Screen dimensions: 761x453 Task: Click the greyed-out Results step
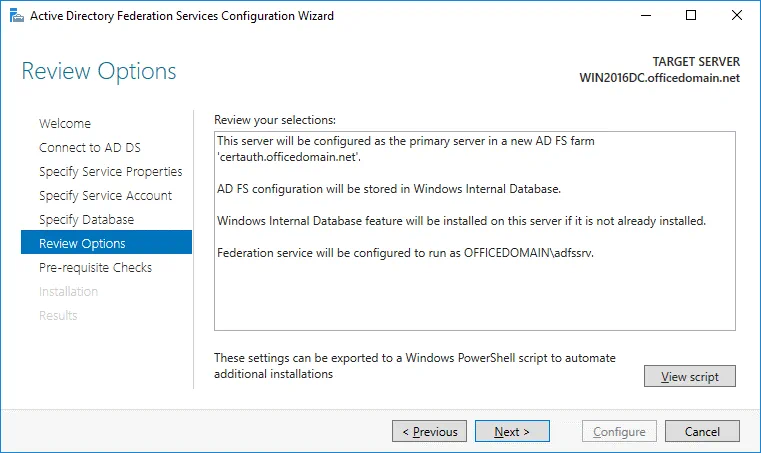tap(58, 315)
